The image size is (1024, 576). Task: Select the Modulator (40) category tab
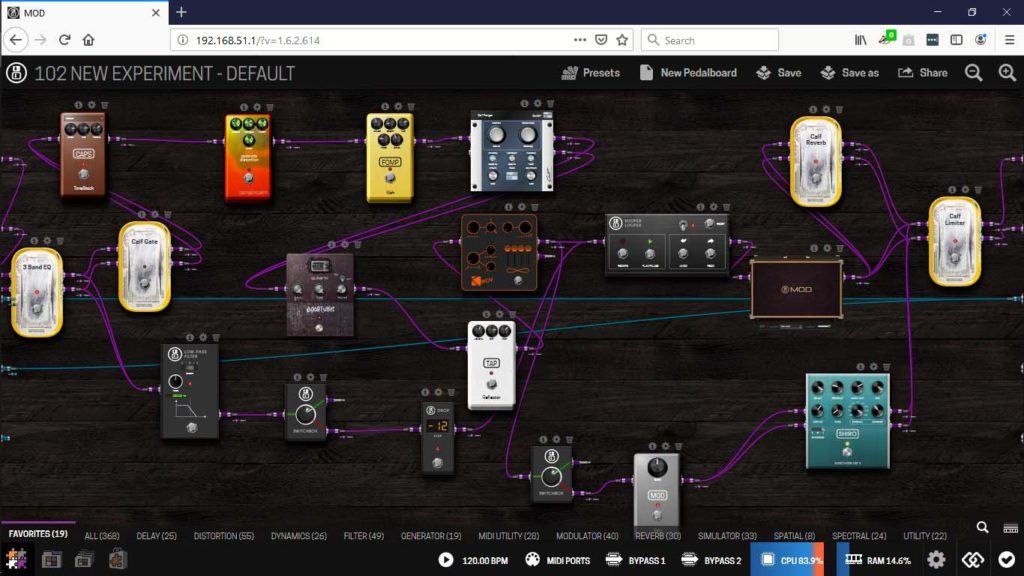tap(587, 536)
